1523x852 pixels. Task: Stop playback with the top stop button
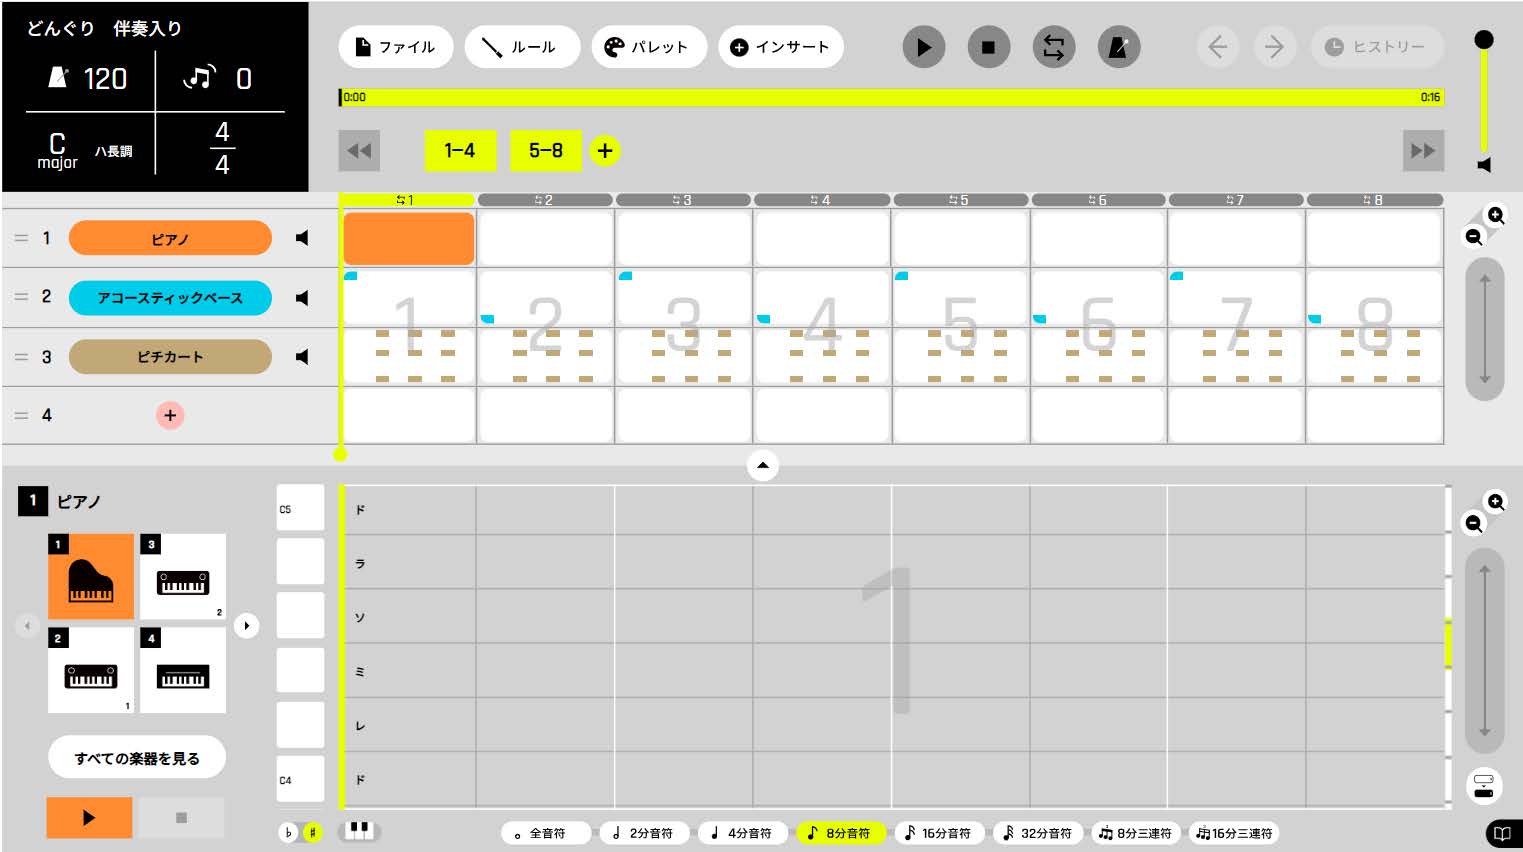click(988, 47)
